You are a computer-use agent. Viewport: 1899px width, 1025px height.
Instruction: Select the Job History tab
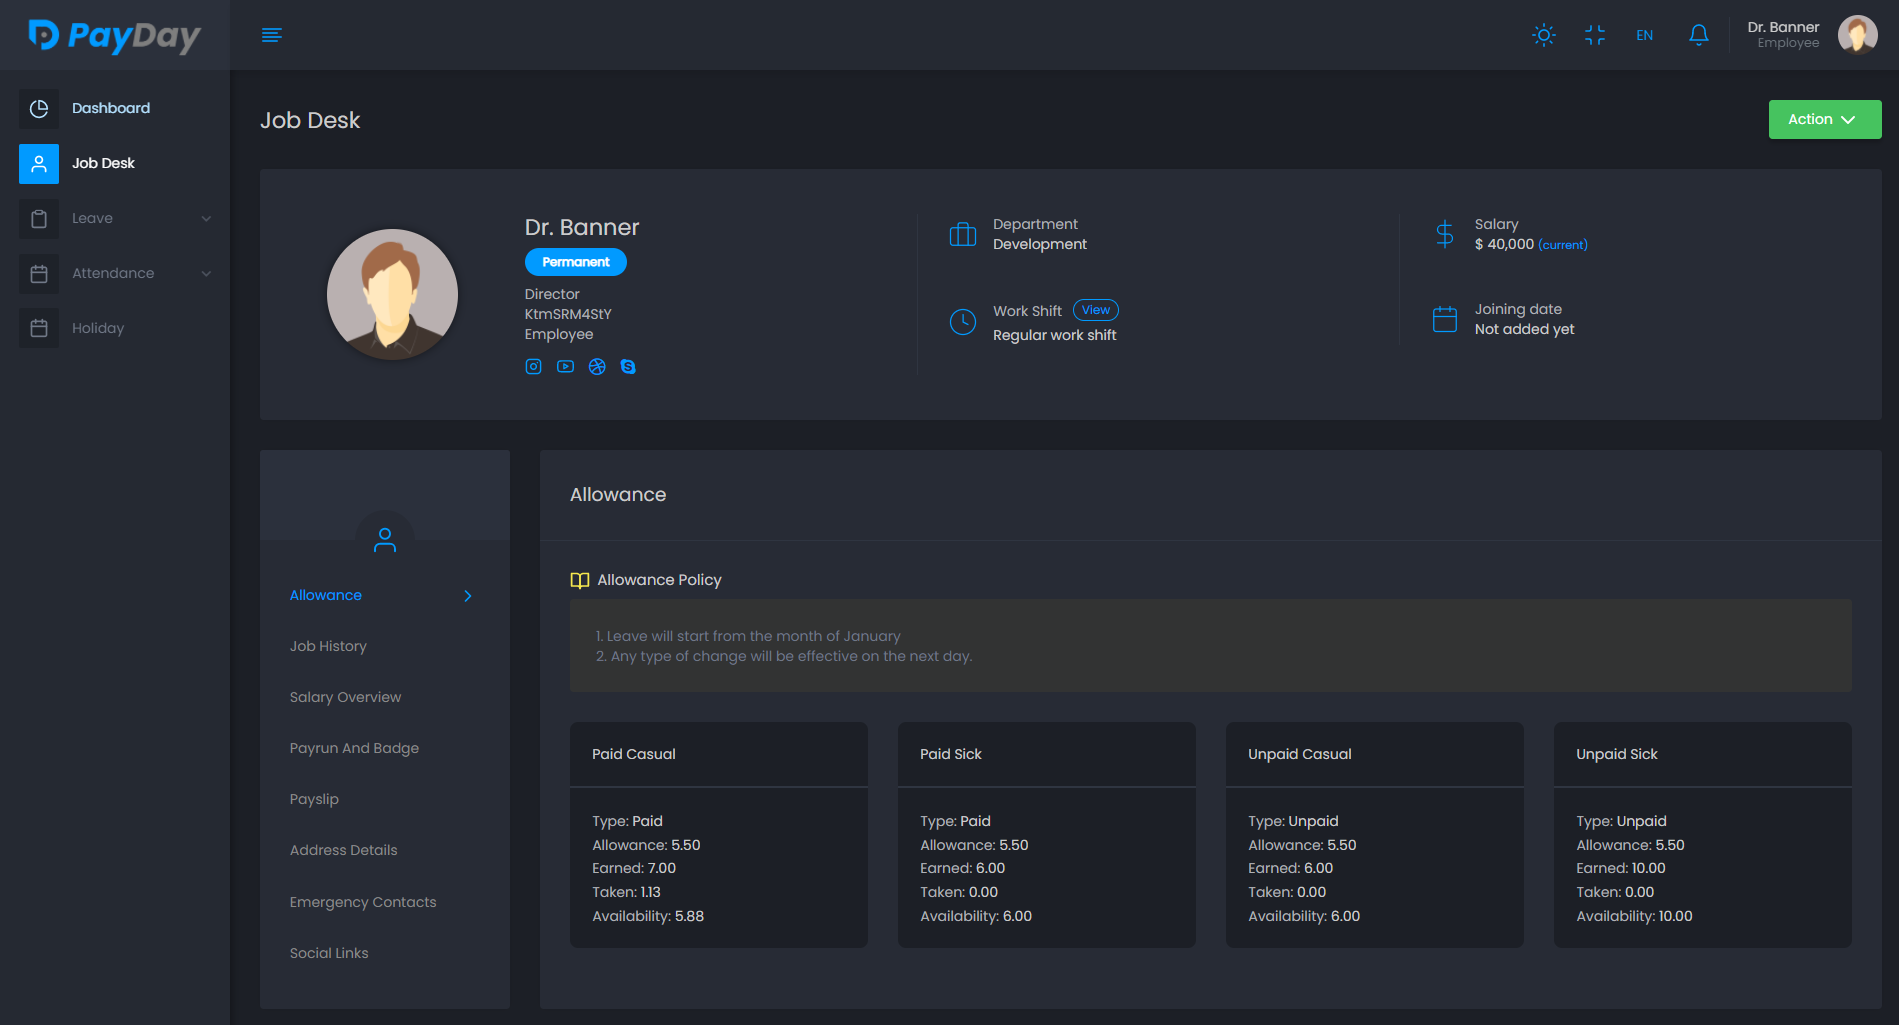click(x=328, y=646)
